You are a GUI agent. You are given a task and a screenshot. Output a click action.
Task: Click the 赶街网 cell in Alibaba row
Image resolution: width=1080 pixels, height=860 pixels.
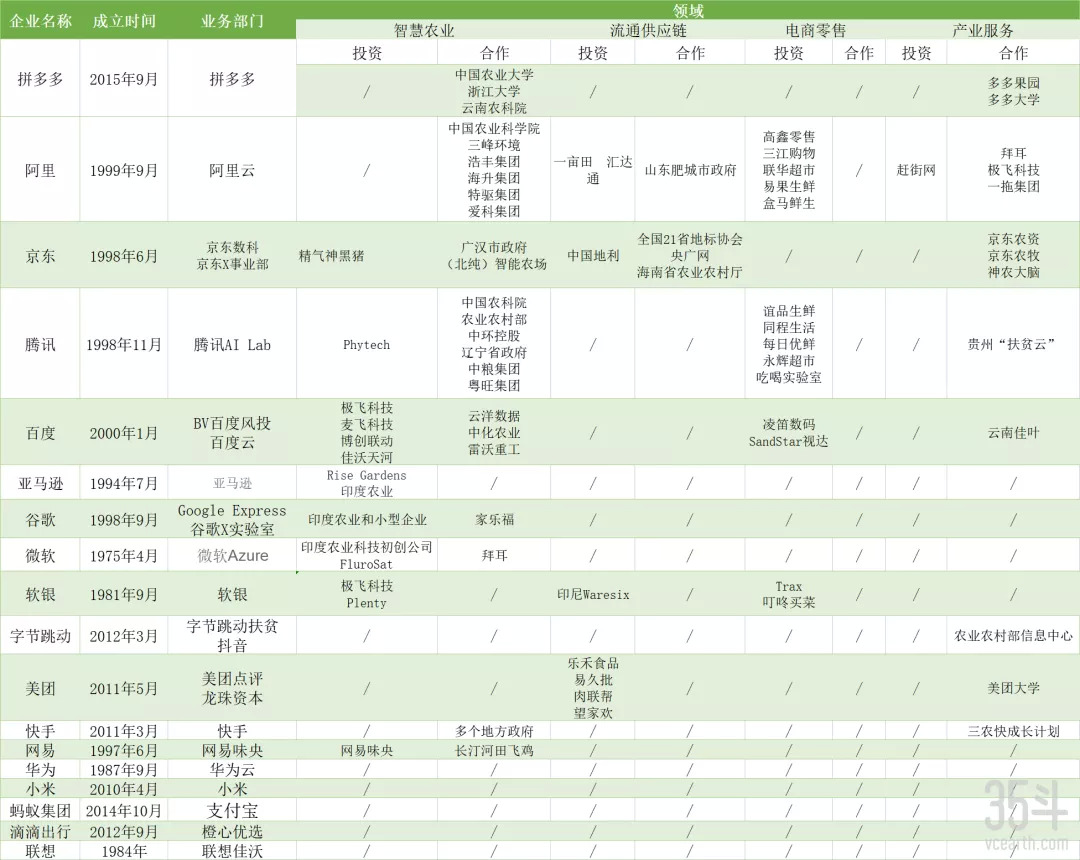coord(916,170)
